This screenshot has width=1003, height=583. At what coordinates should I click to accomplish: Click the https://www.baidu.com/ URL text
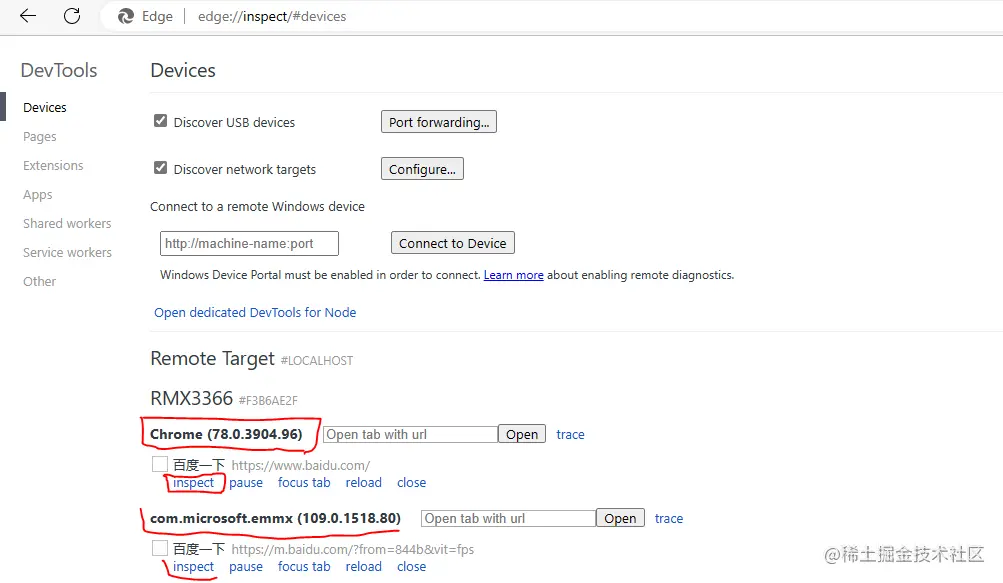[301, 465]
